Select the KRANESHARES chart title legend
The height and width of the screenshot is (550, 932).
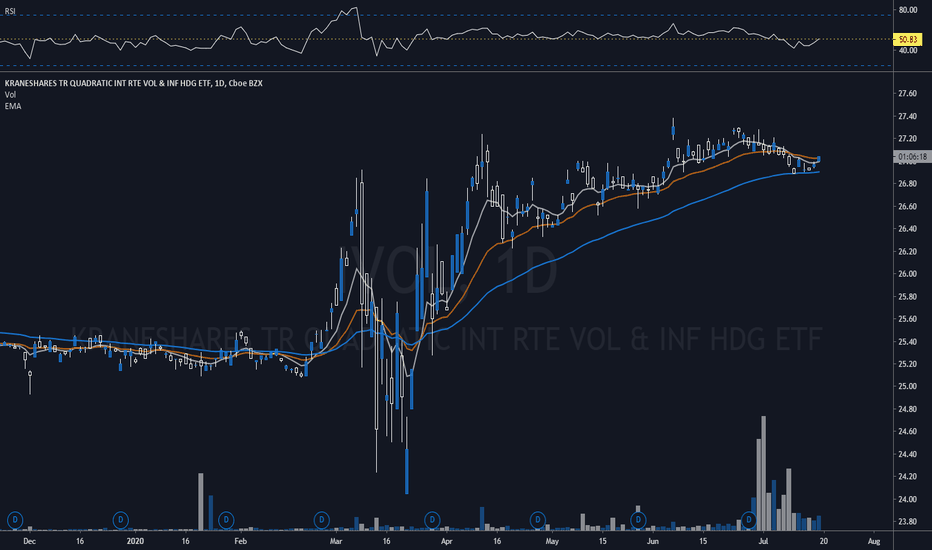click(x=133, y=83)
